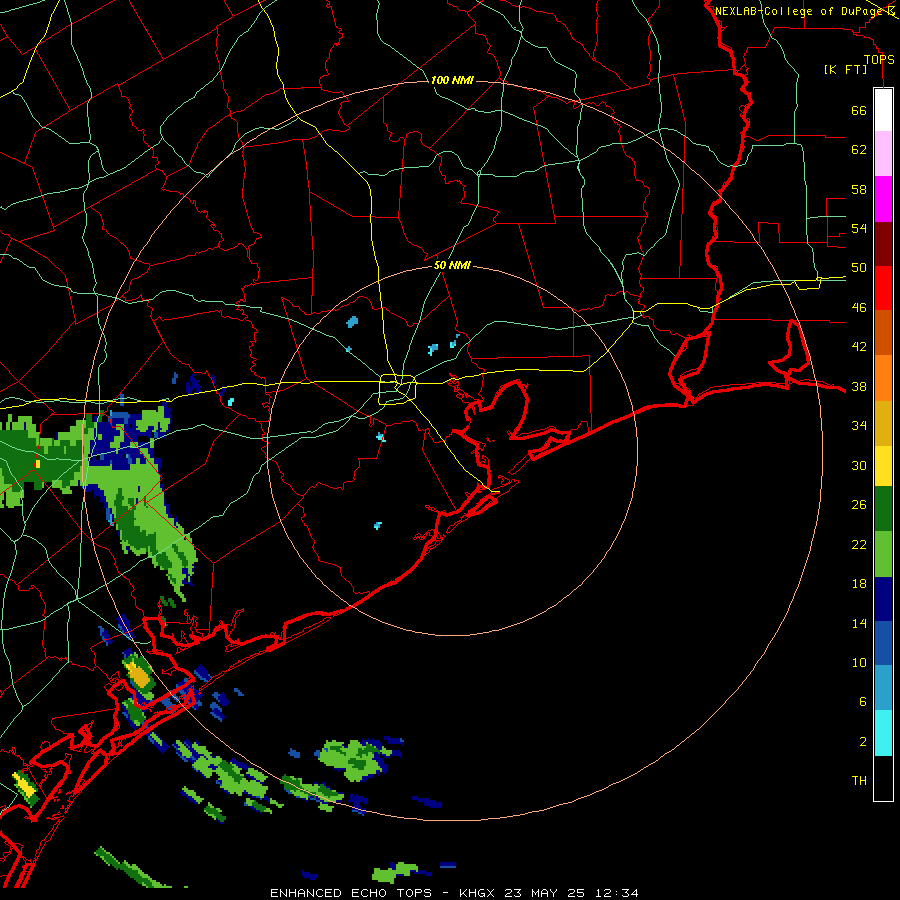Click the legend value 30
The image size is (900, 900).
[859, 465]
